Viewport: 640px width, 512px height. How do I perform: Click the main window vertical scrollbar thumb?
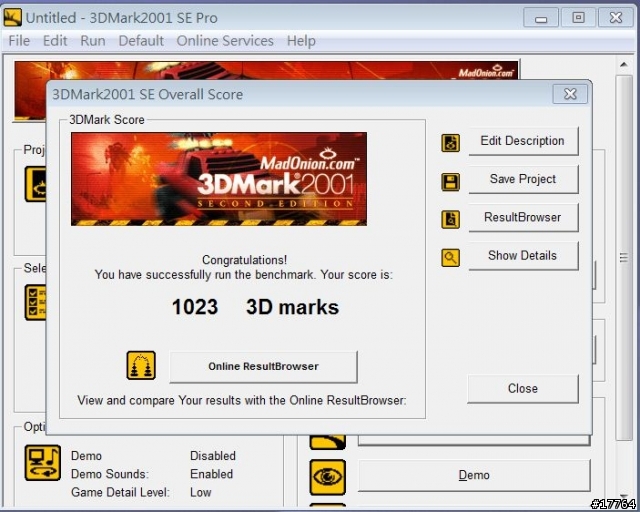624,257
